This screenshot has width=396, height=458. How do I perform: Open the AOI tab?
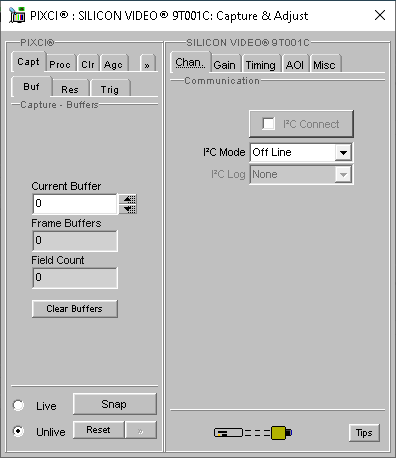tap(295, 64)
